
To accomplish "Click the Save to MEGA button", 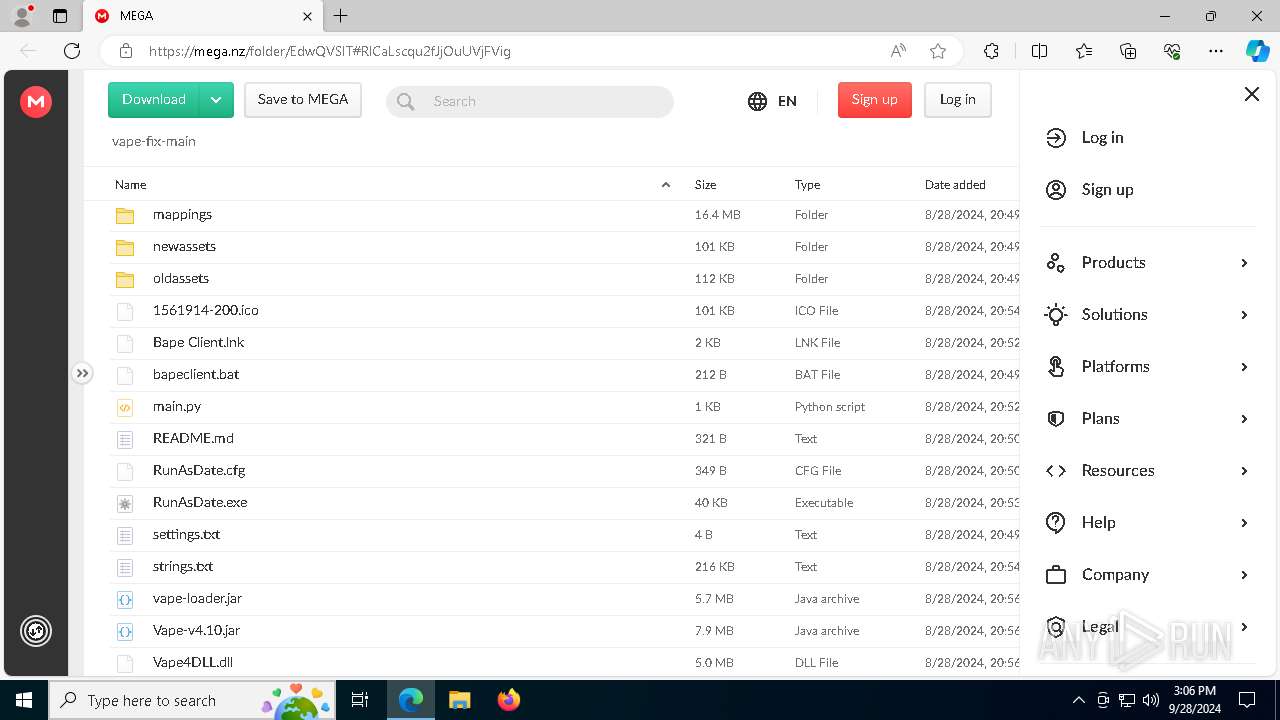I will point(303,100).
